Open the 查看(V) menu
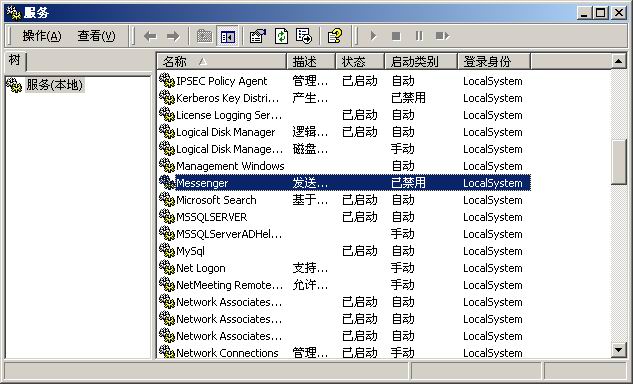 click(96, 36)
